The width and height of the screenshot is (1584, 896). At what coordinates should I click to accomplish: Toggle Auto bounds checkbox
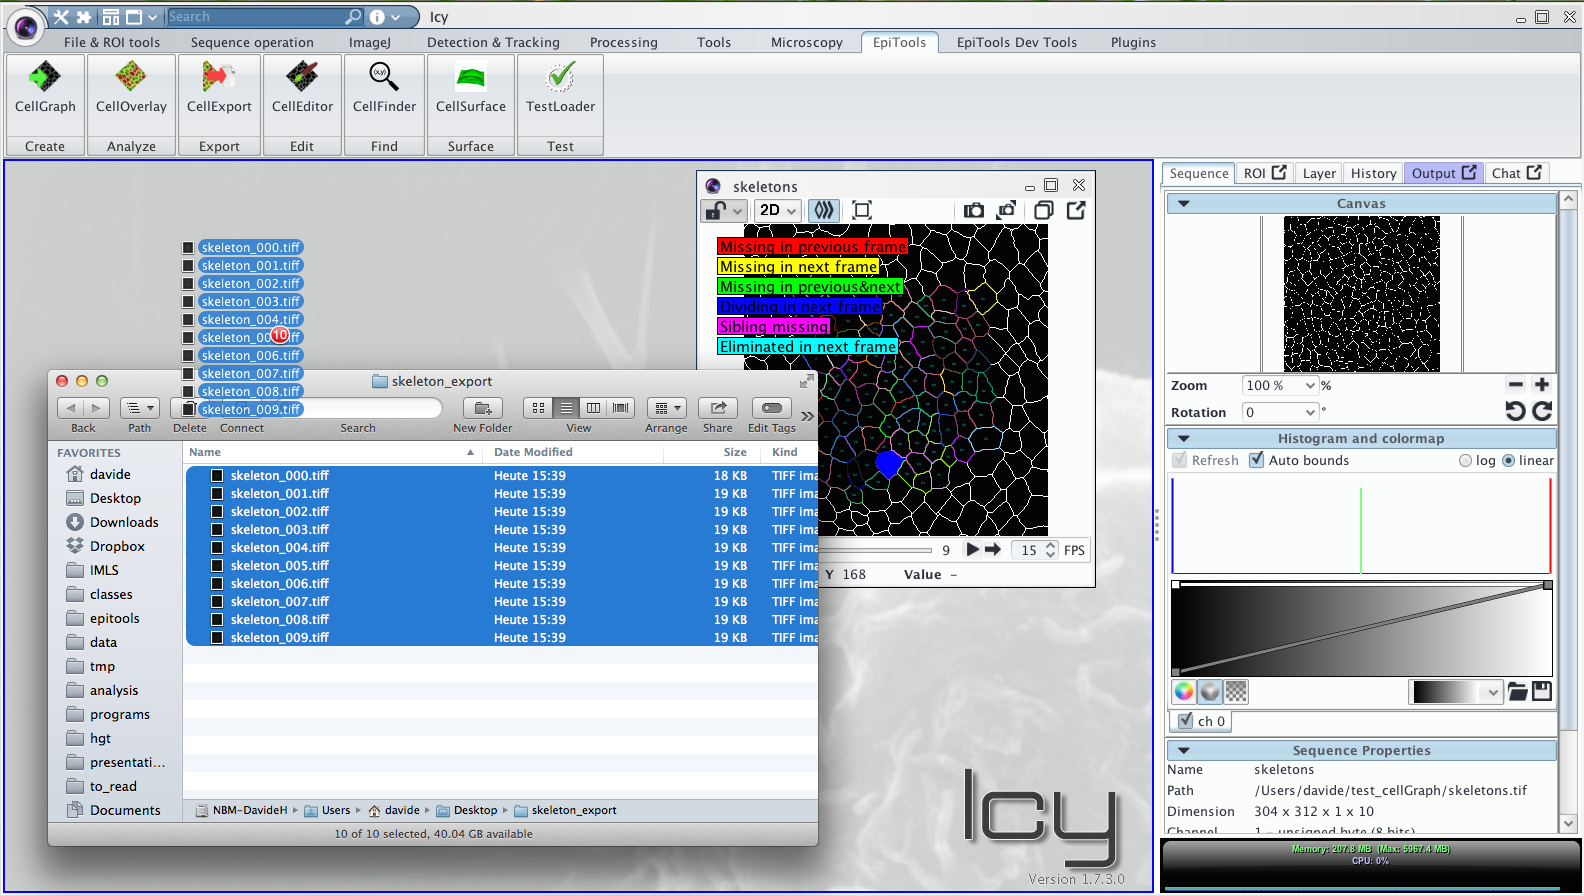click(1257, 460)
